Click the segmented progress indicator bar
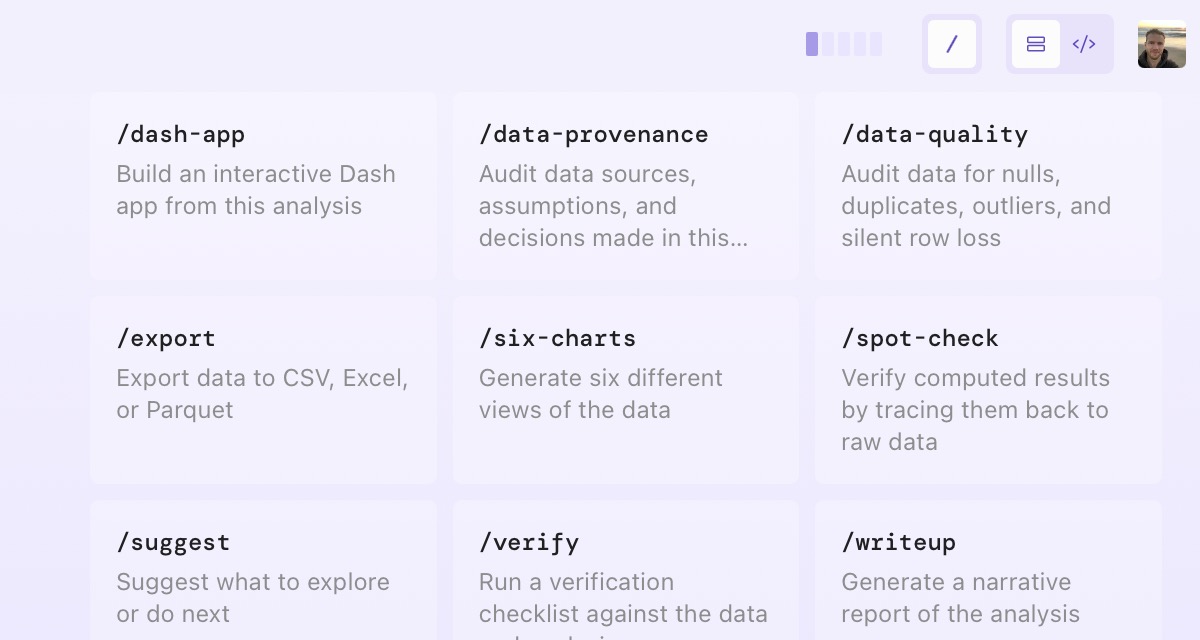This screenshot has height=640, width=1200. click(844, 44)
